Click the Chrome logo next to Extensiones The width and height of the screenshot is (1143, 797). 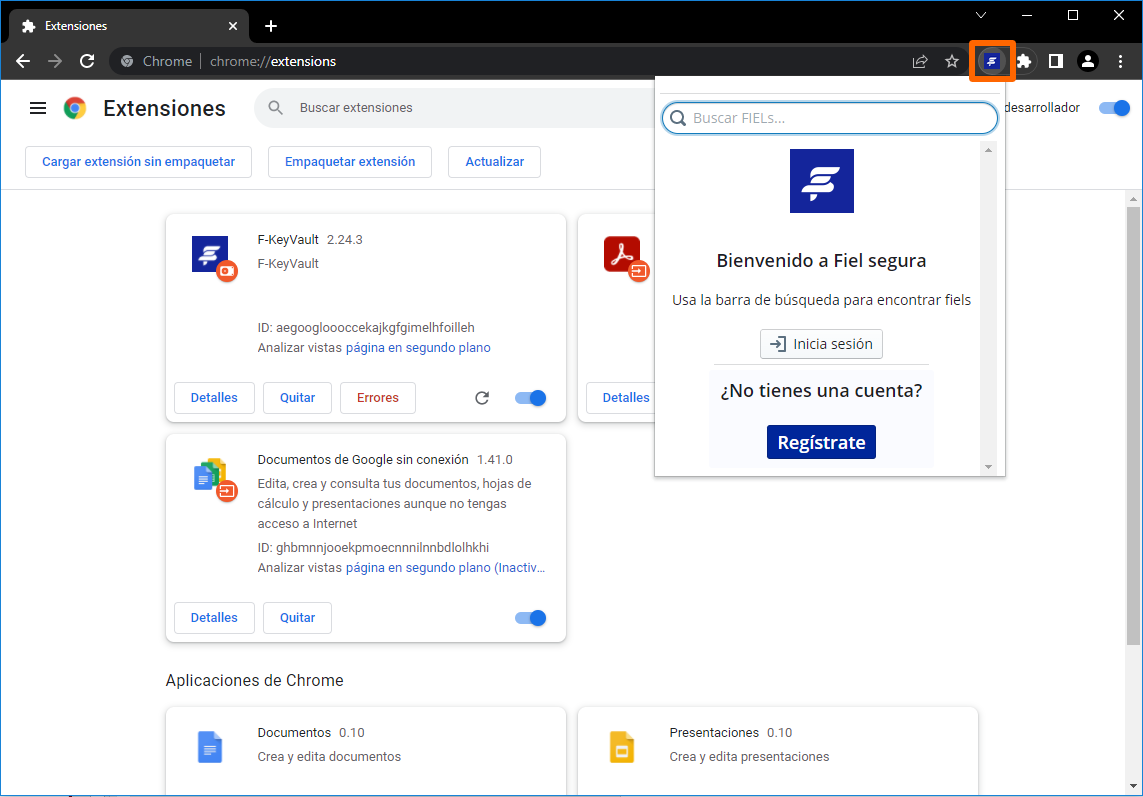pyautogui.click(x=74, y=108)
